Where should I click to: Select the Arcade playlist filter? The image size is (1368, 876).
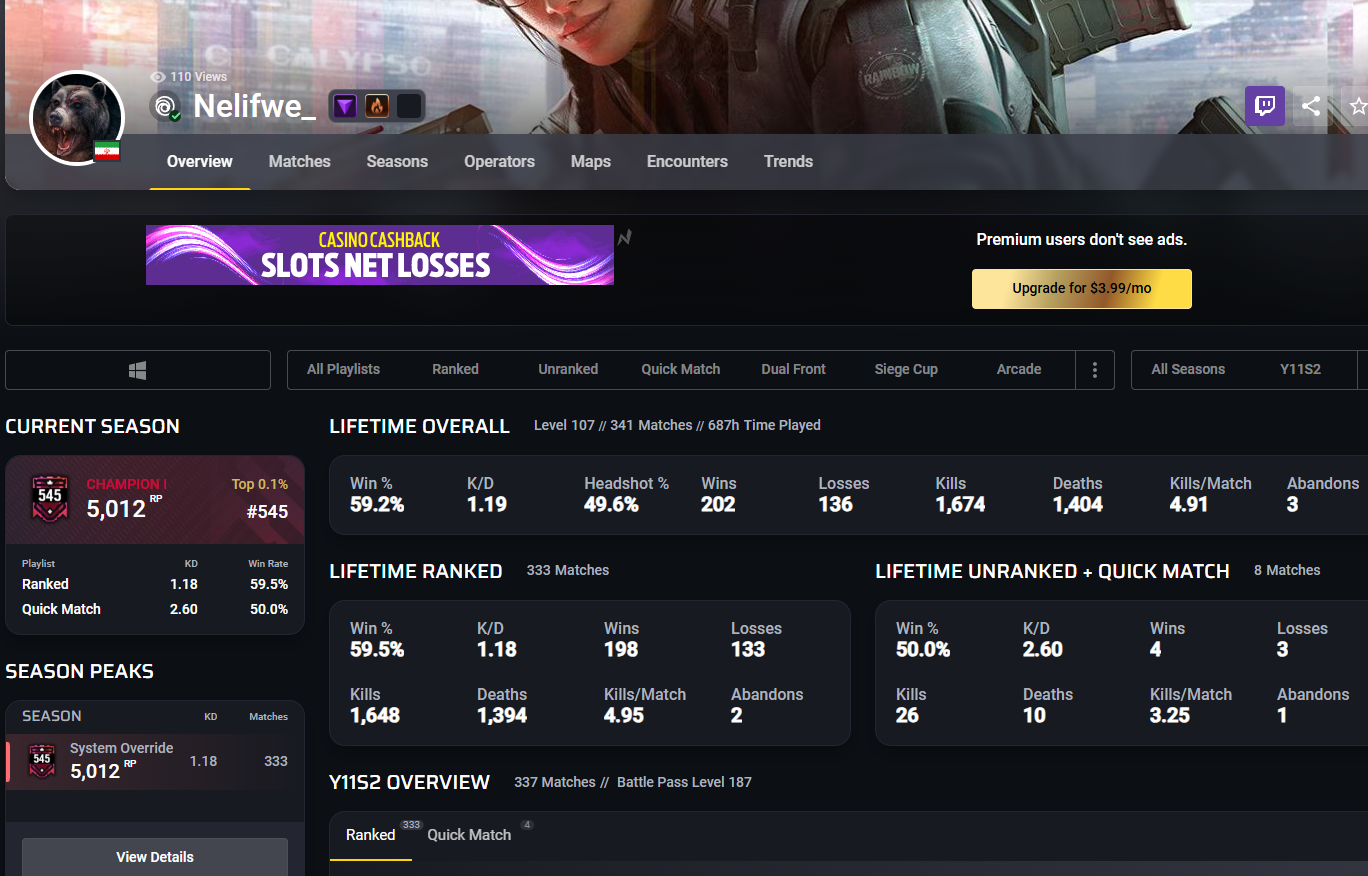(x=1019, y=369)
